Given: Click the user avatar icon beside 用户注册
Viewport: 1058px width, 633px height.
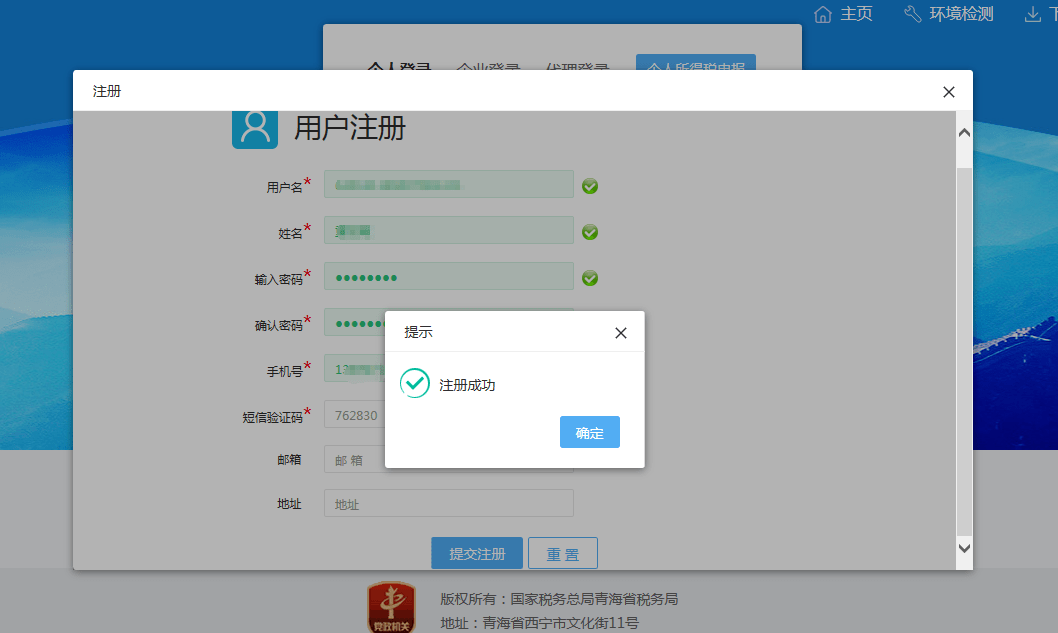Looking at the screenshot, I should coord(254,128).
